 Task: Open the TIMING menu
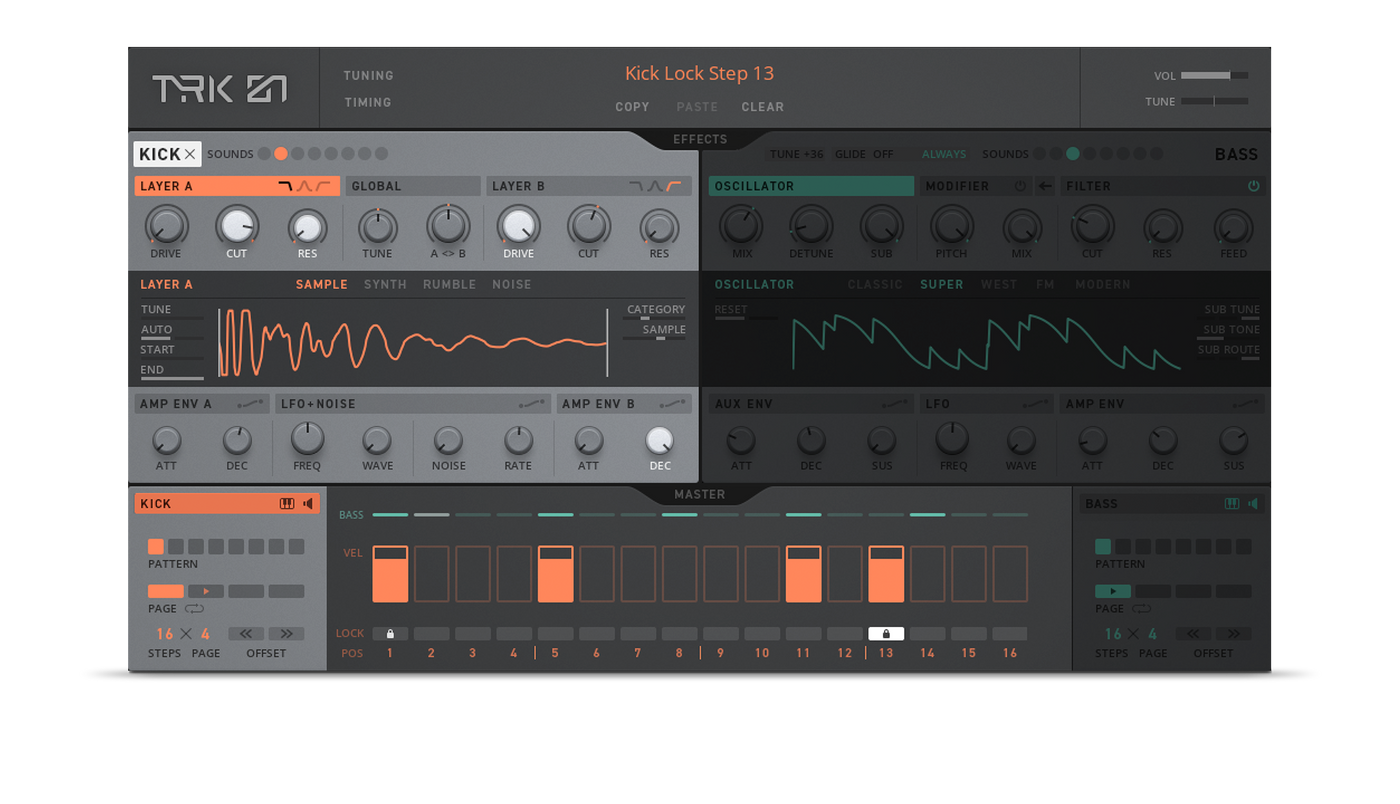coord(368,102)
